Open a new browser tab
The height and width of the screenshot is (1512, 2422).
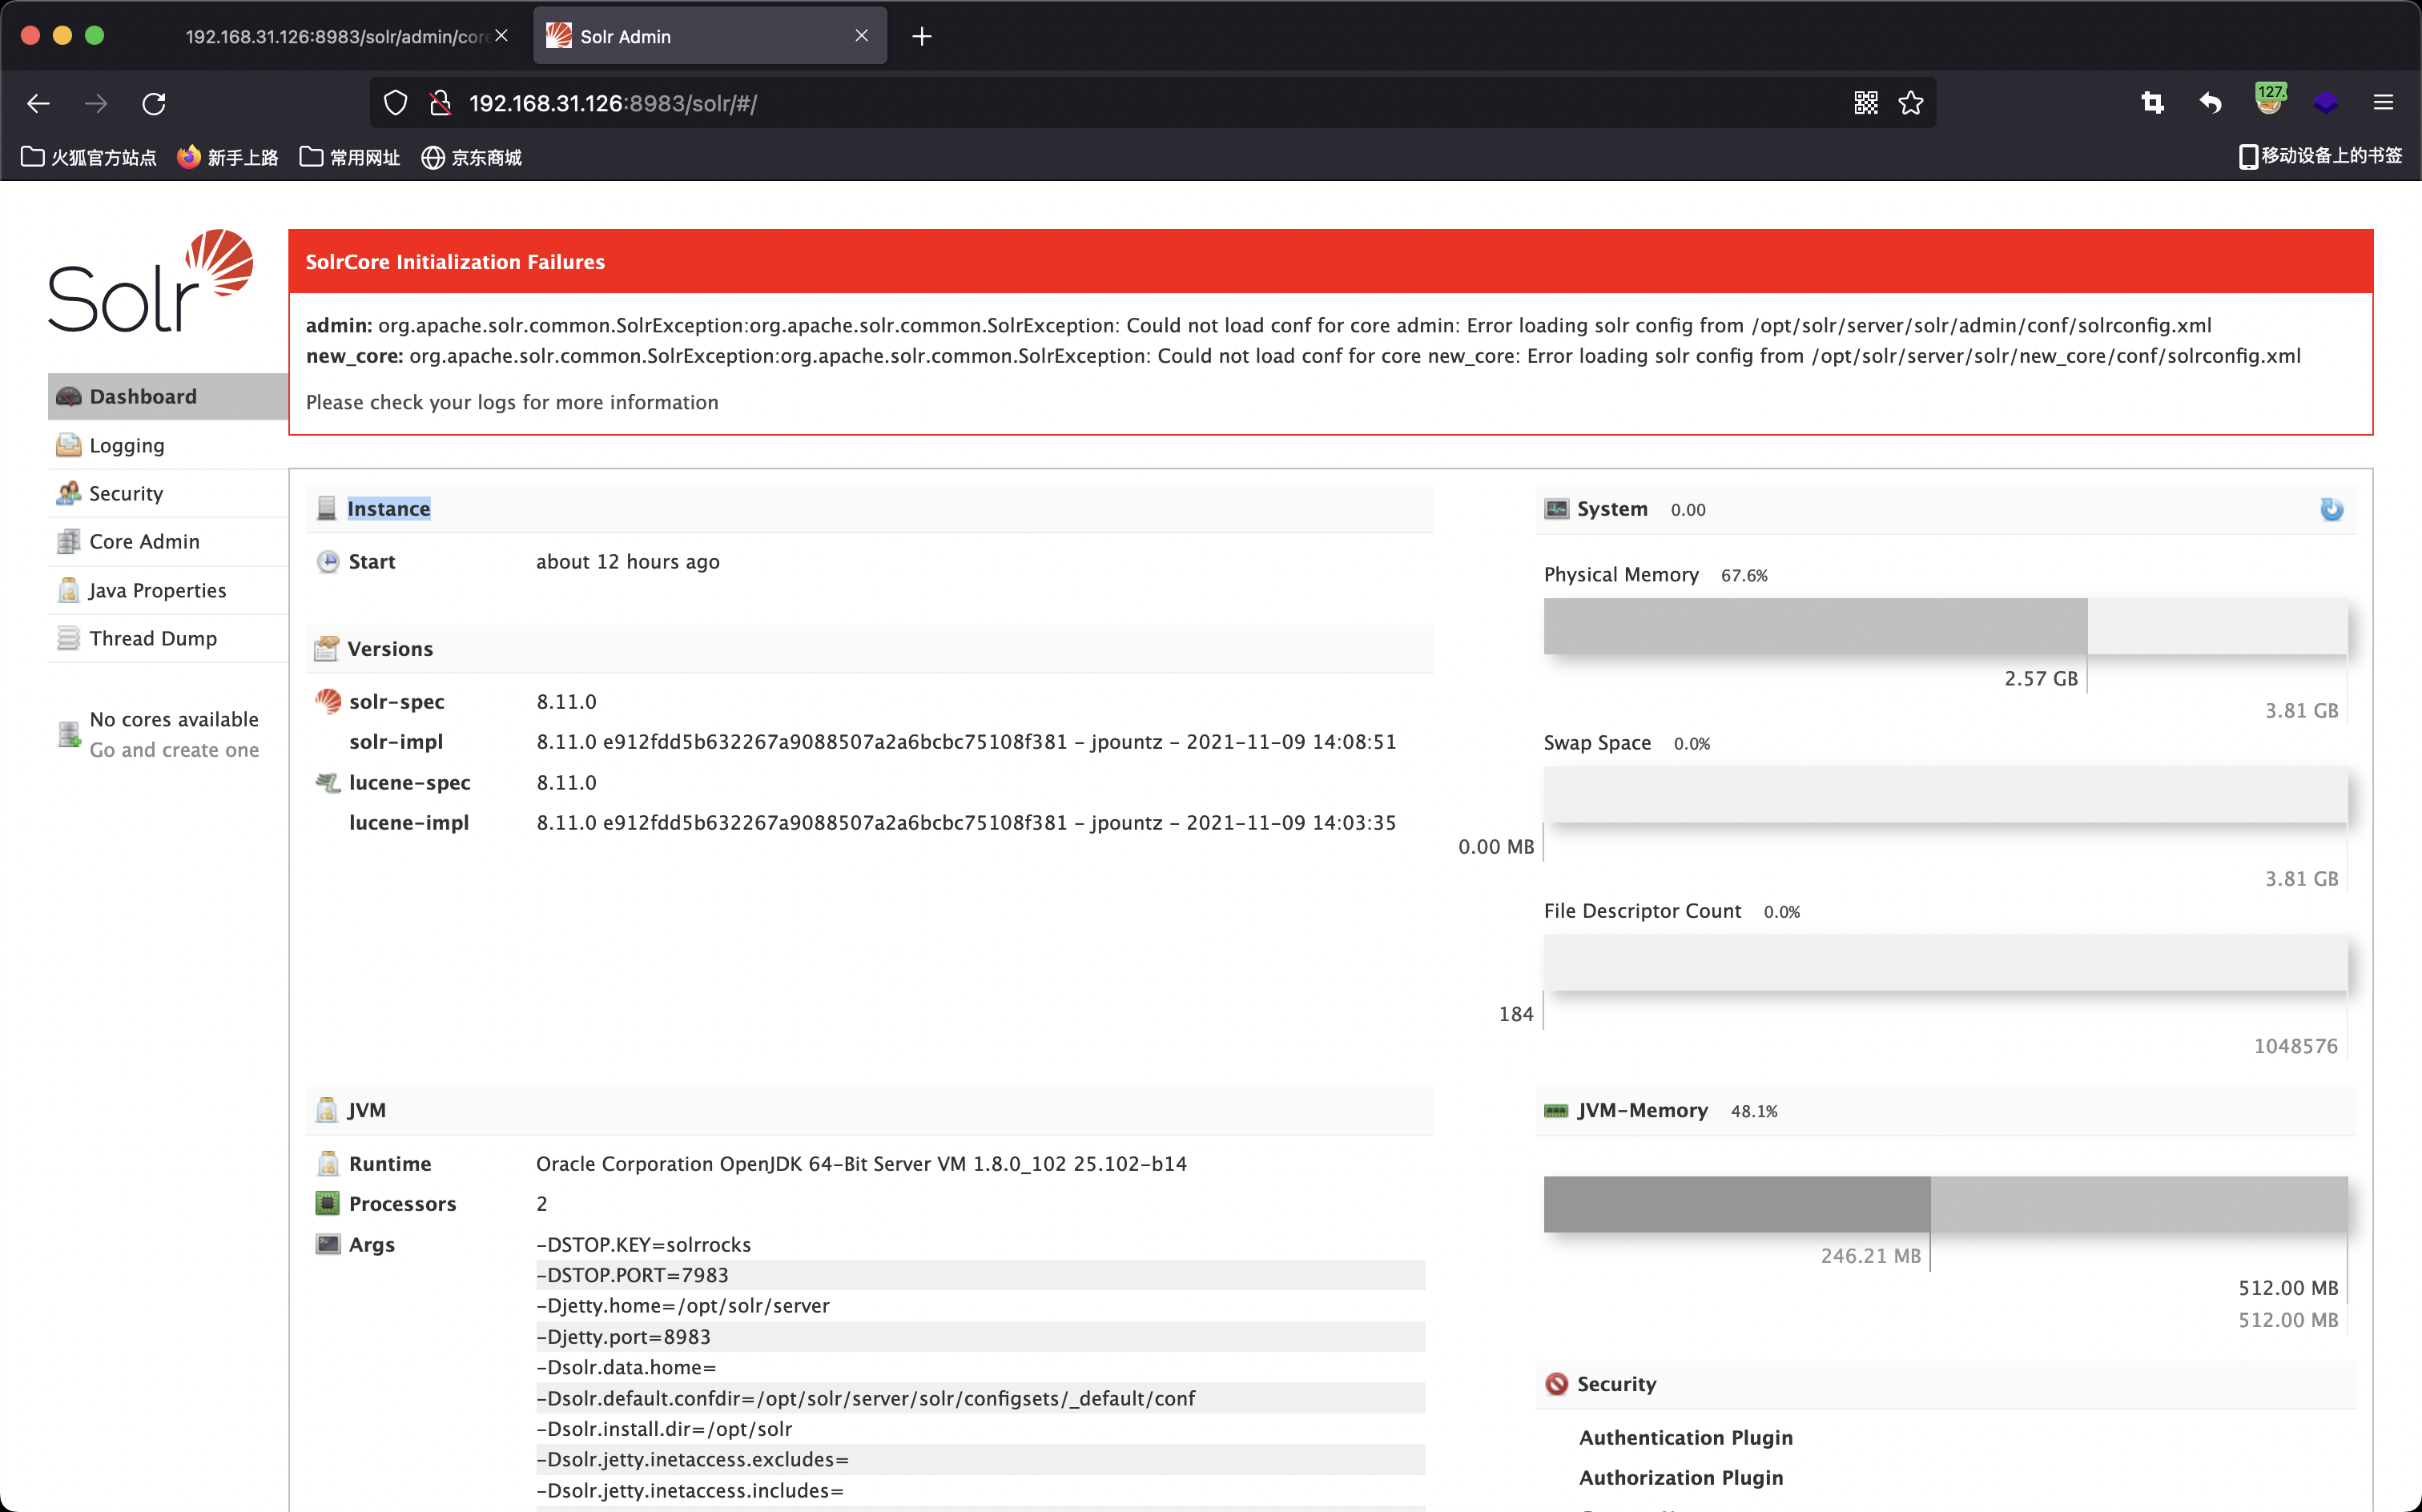[x=921, y=36]
